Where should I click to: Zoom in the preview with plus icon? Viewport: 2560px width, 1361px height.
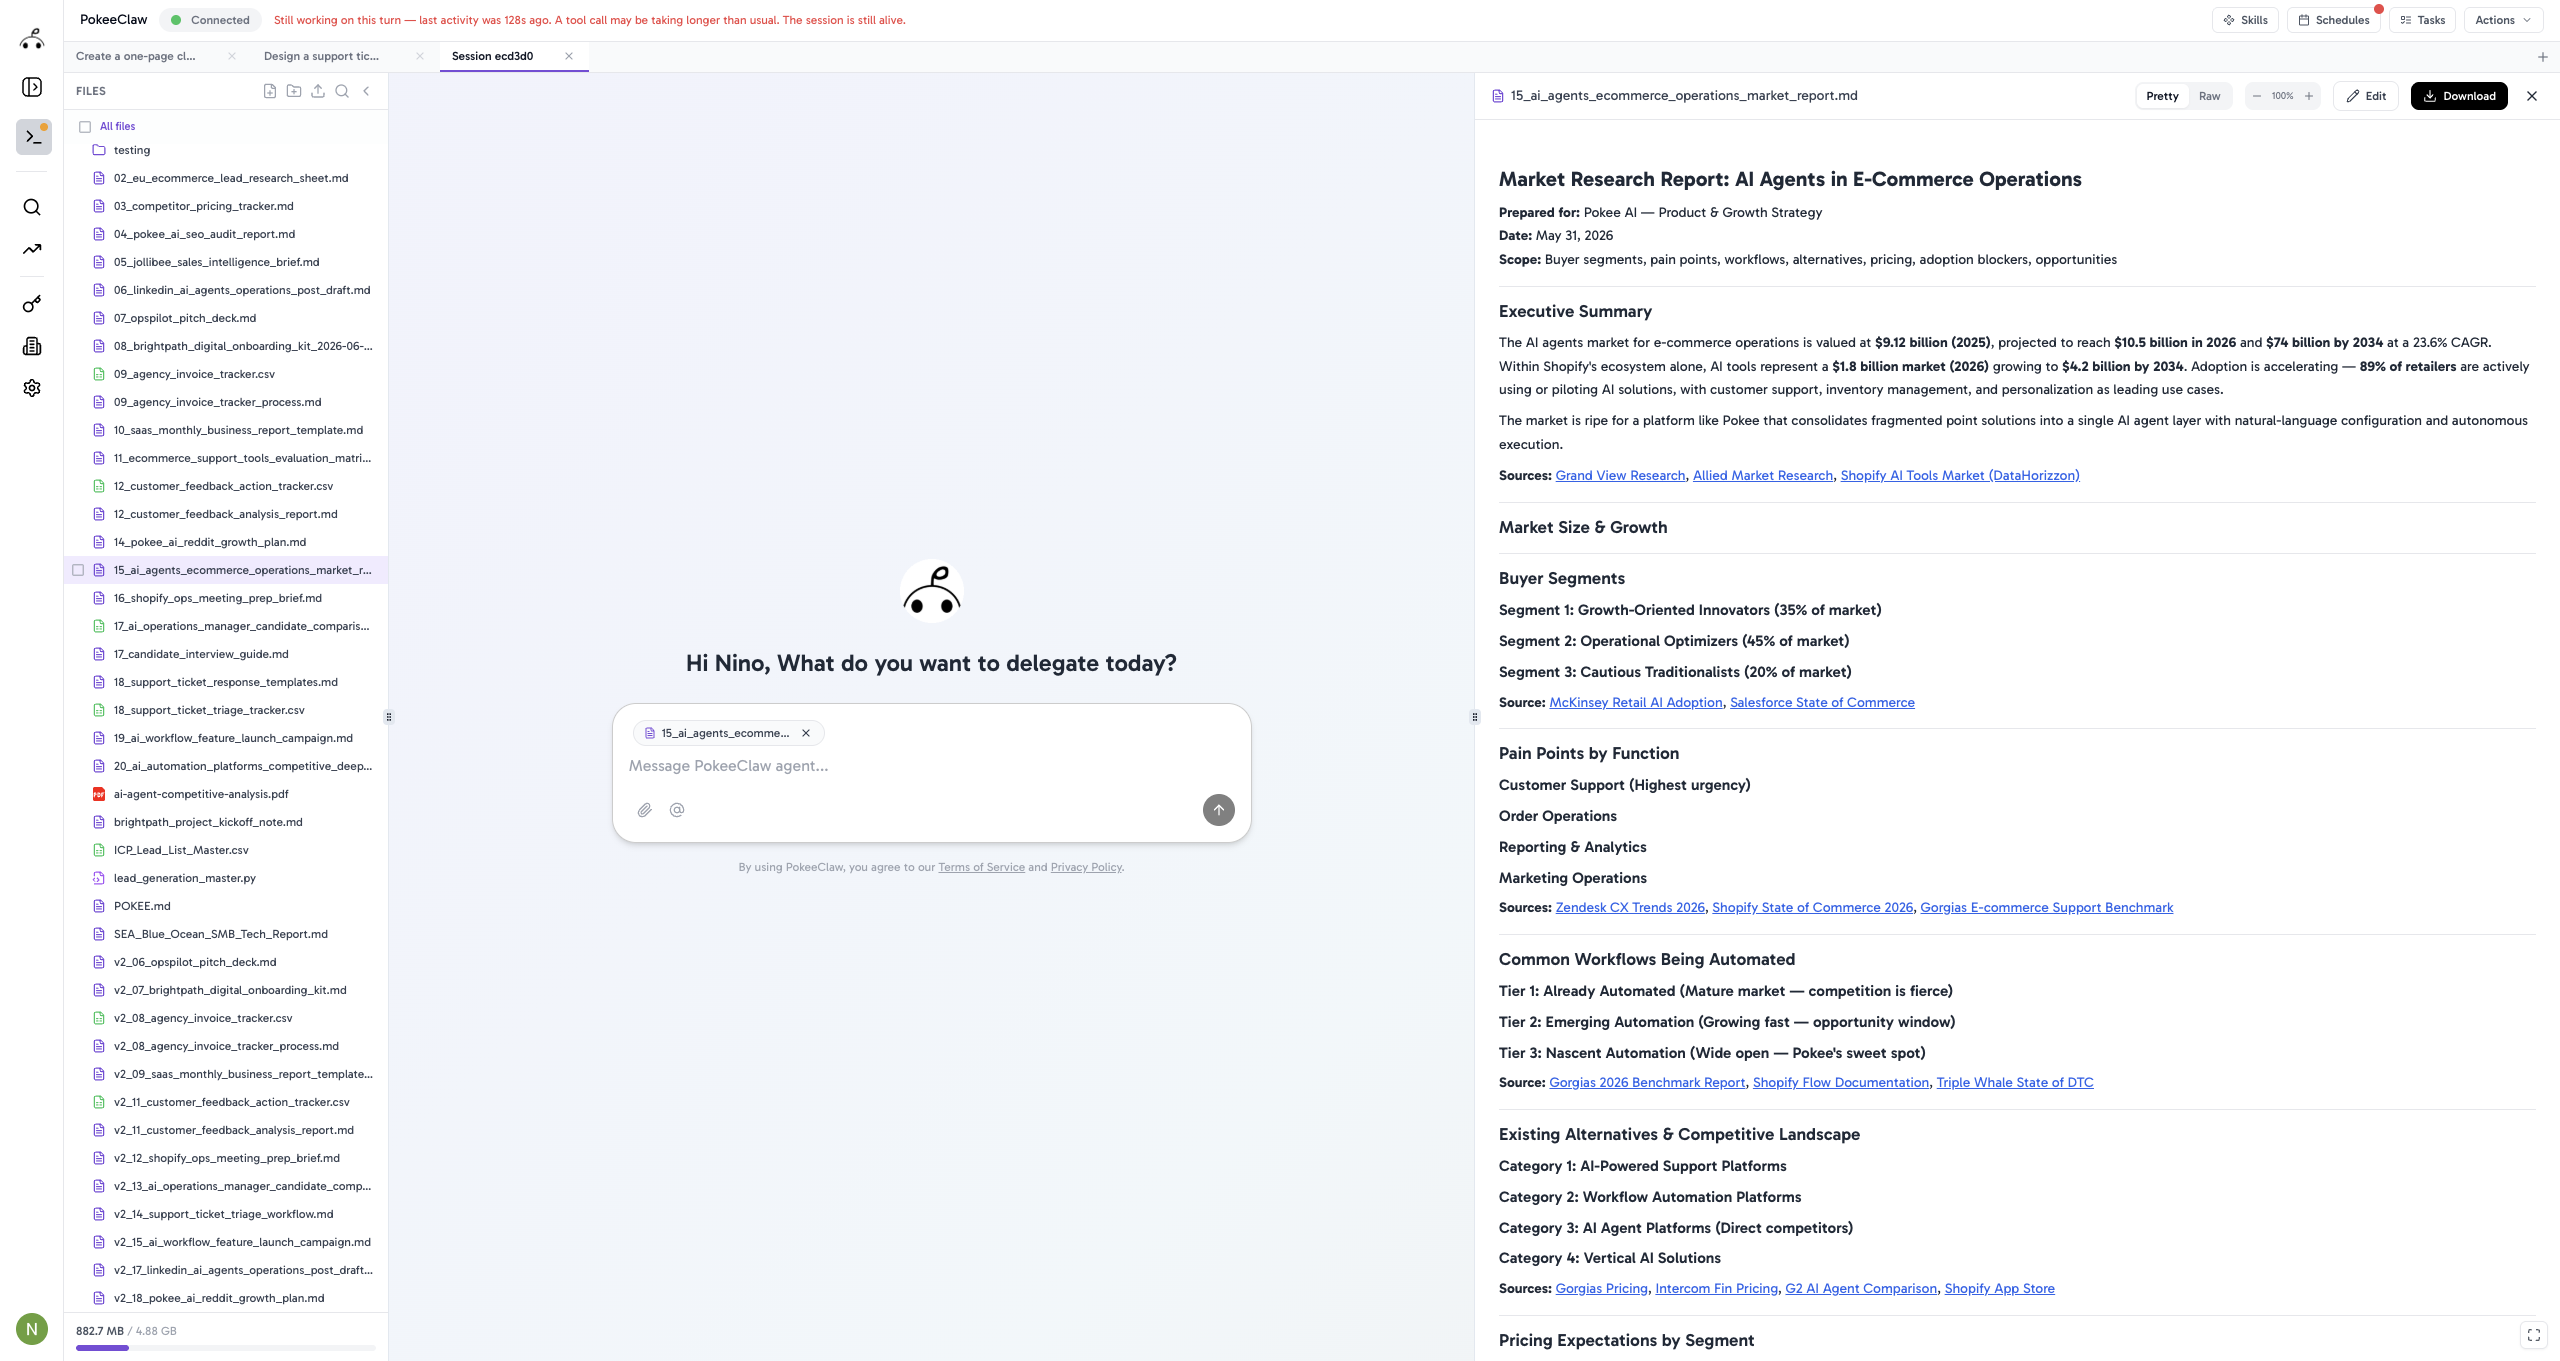tap(2309, 96)
